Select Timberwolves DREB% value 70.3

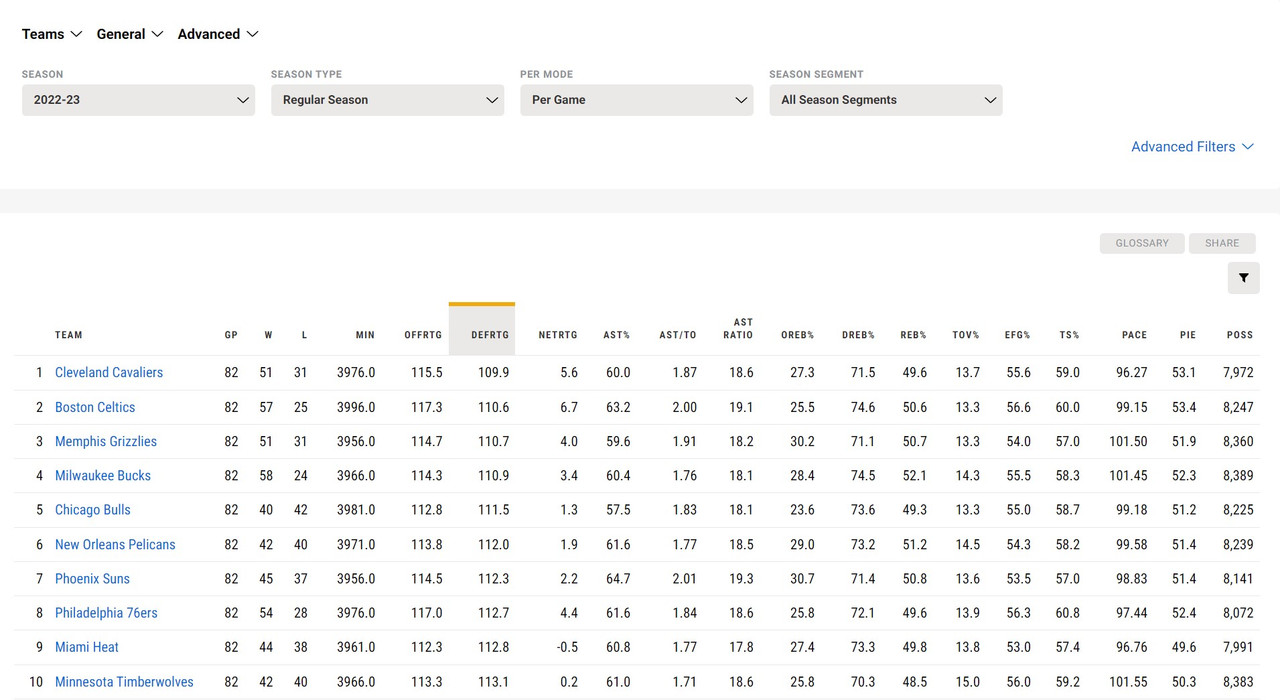point(863,681)
